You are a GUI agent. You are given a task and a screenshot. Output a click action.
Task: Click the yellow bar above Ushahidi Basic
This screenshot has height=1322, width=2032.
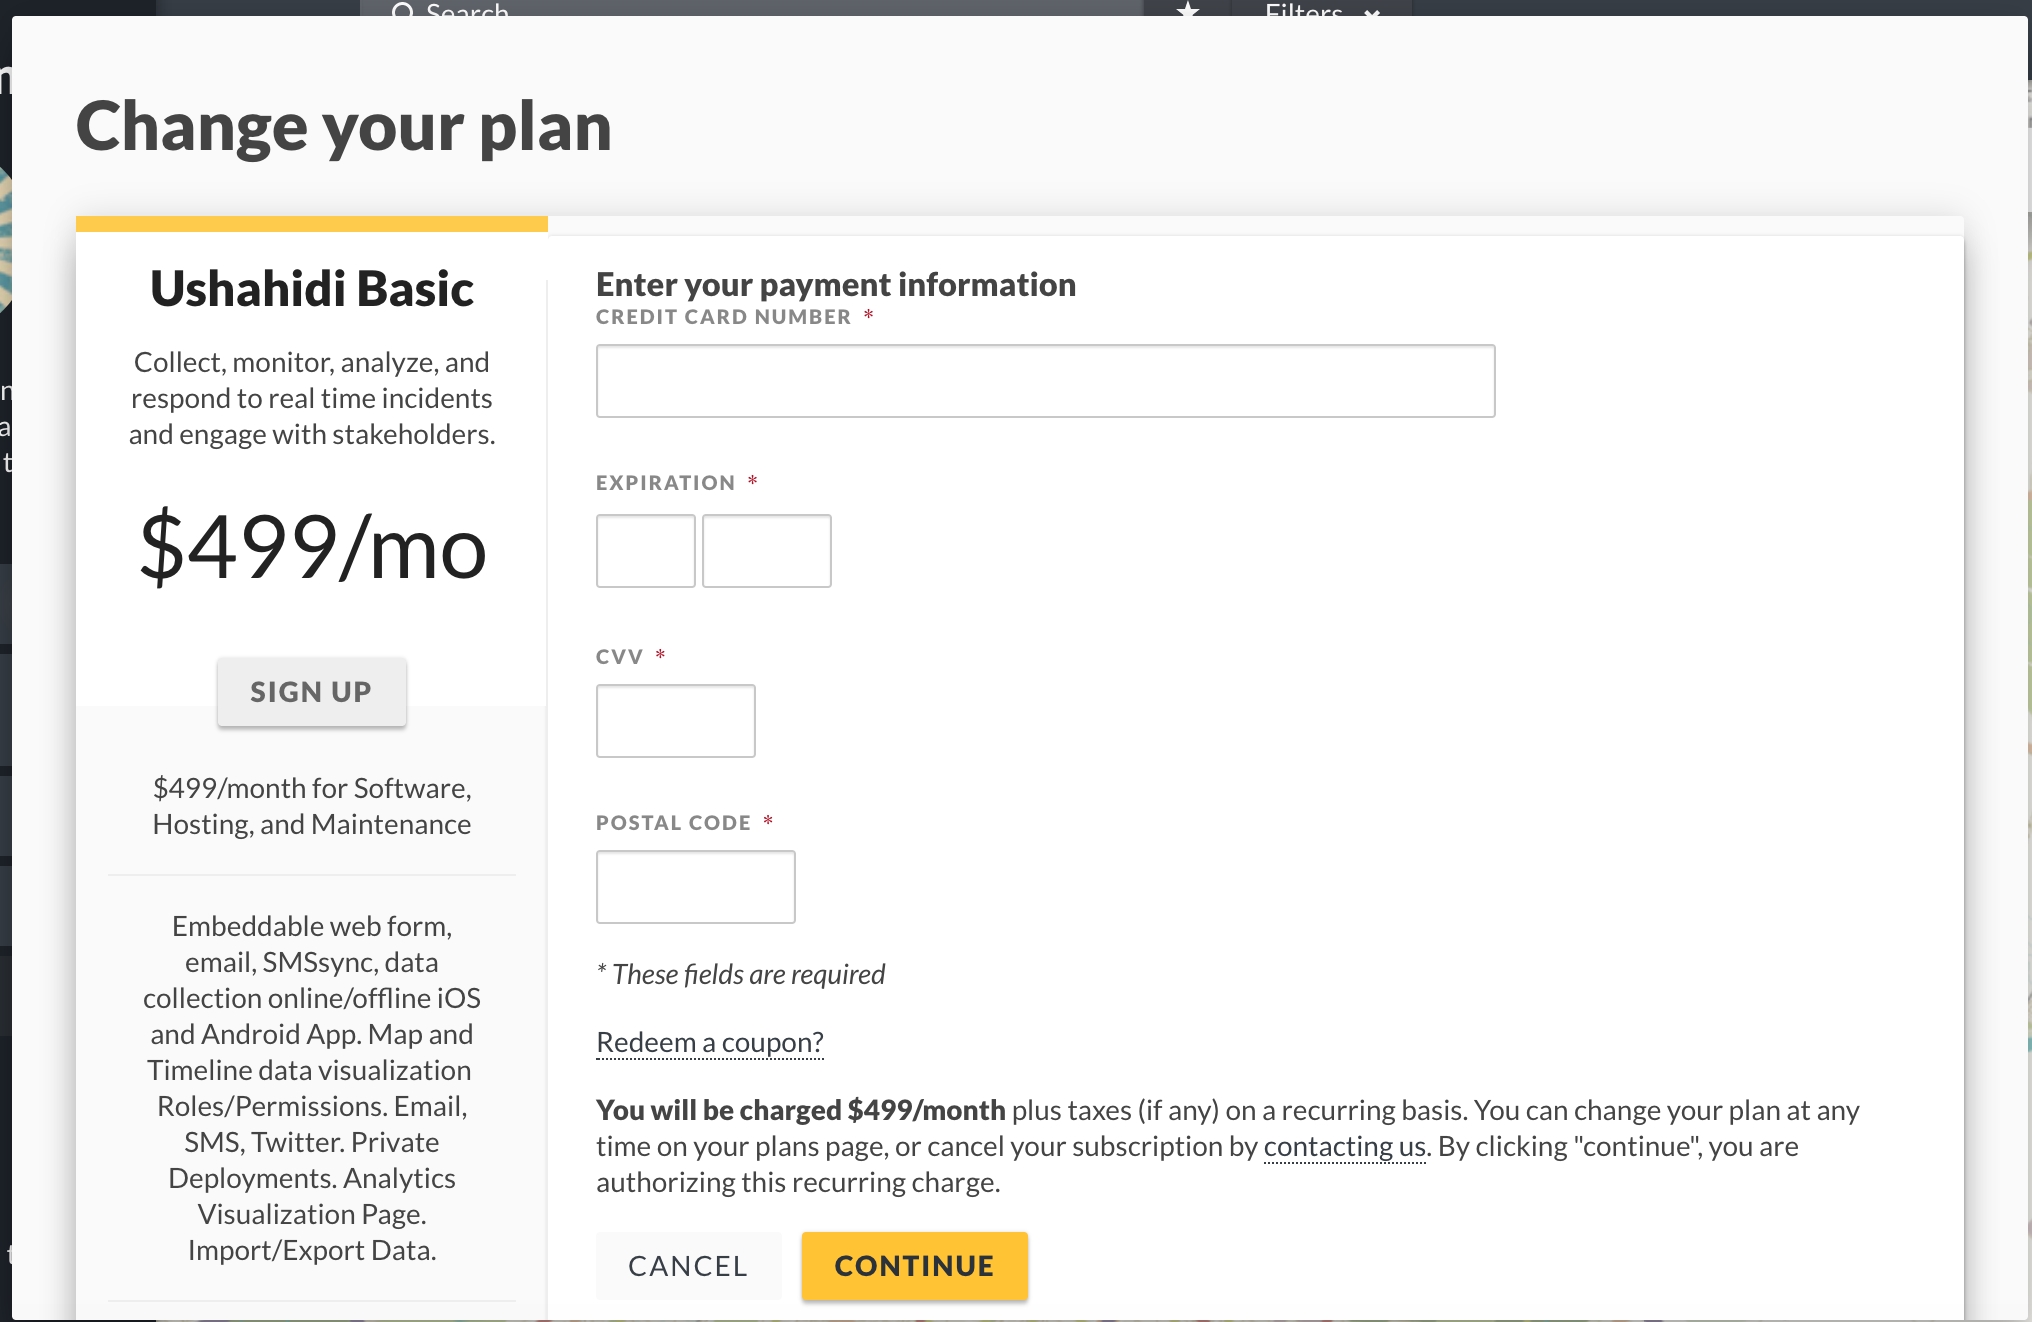point(311,224)
